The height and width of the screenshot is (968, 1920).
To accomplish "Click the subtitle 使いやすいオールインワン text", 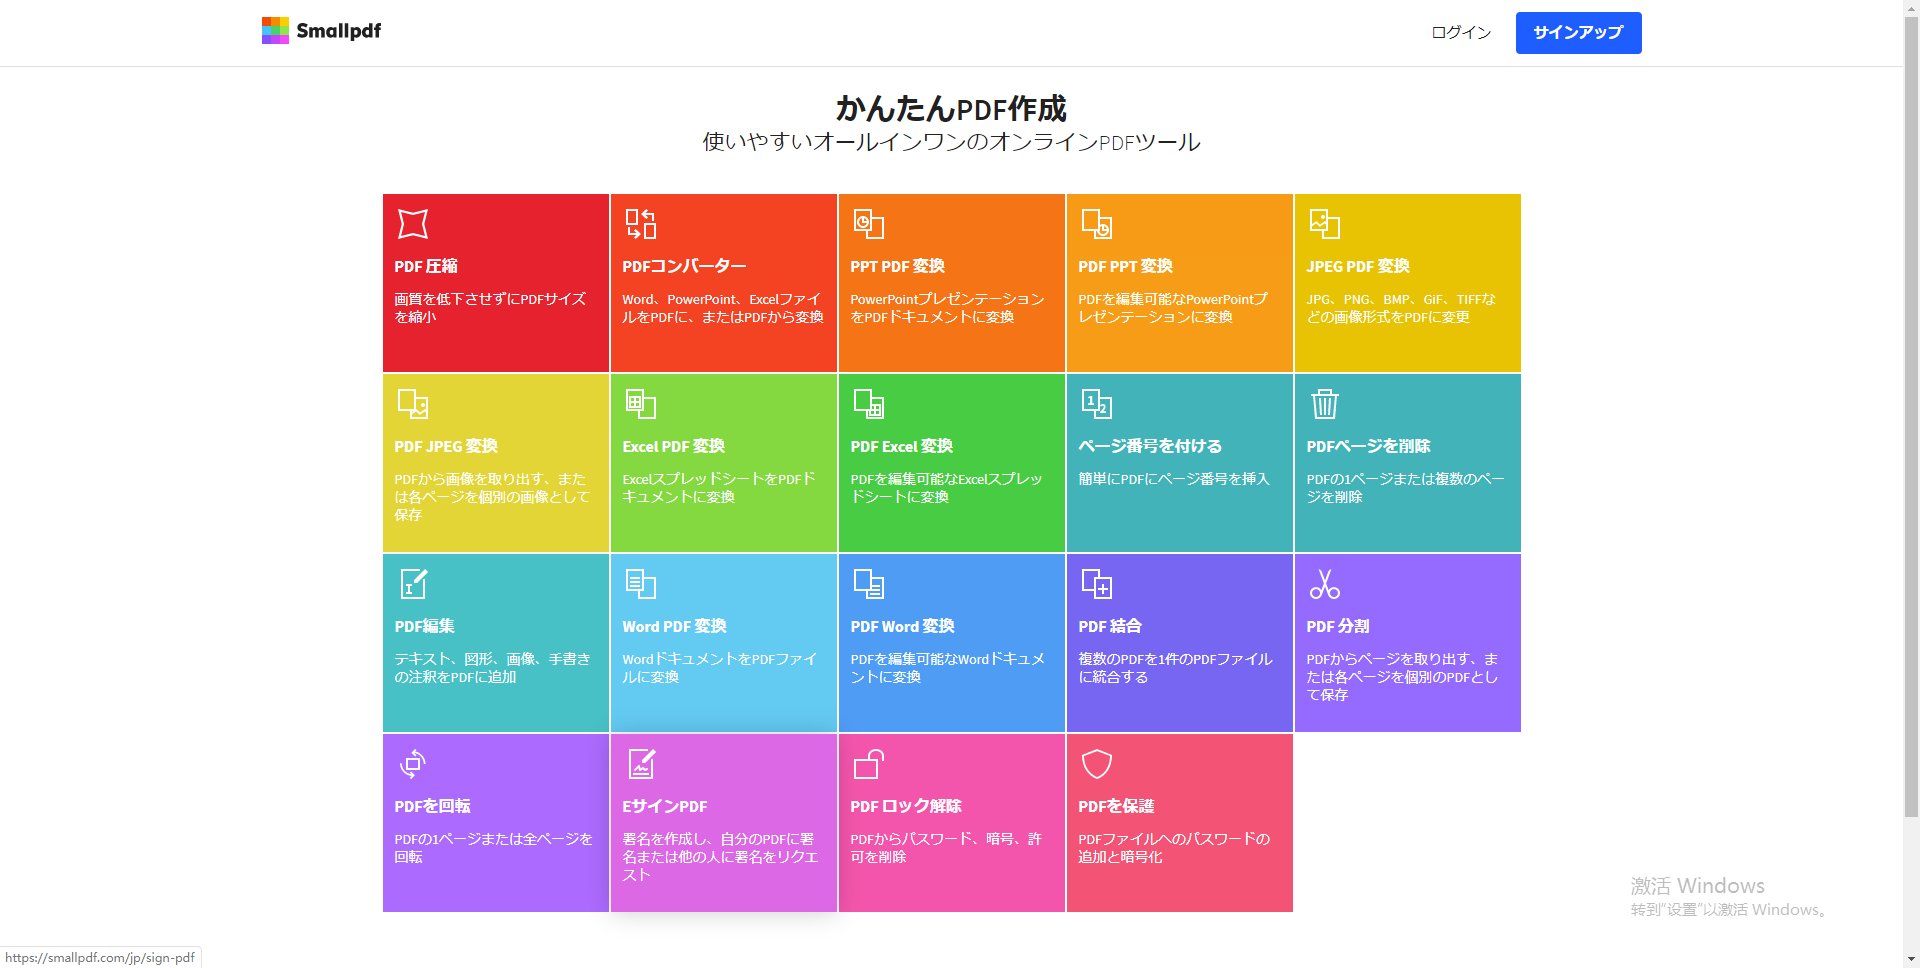I will (951, 142).
